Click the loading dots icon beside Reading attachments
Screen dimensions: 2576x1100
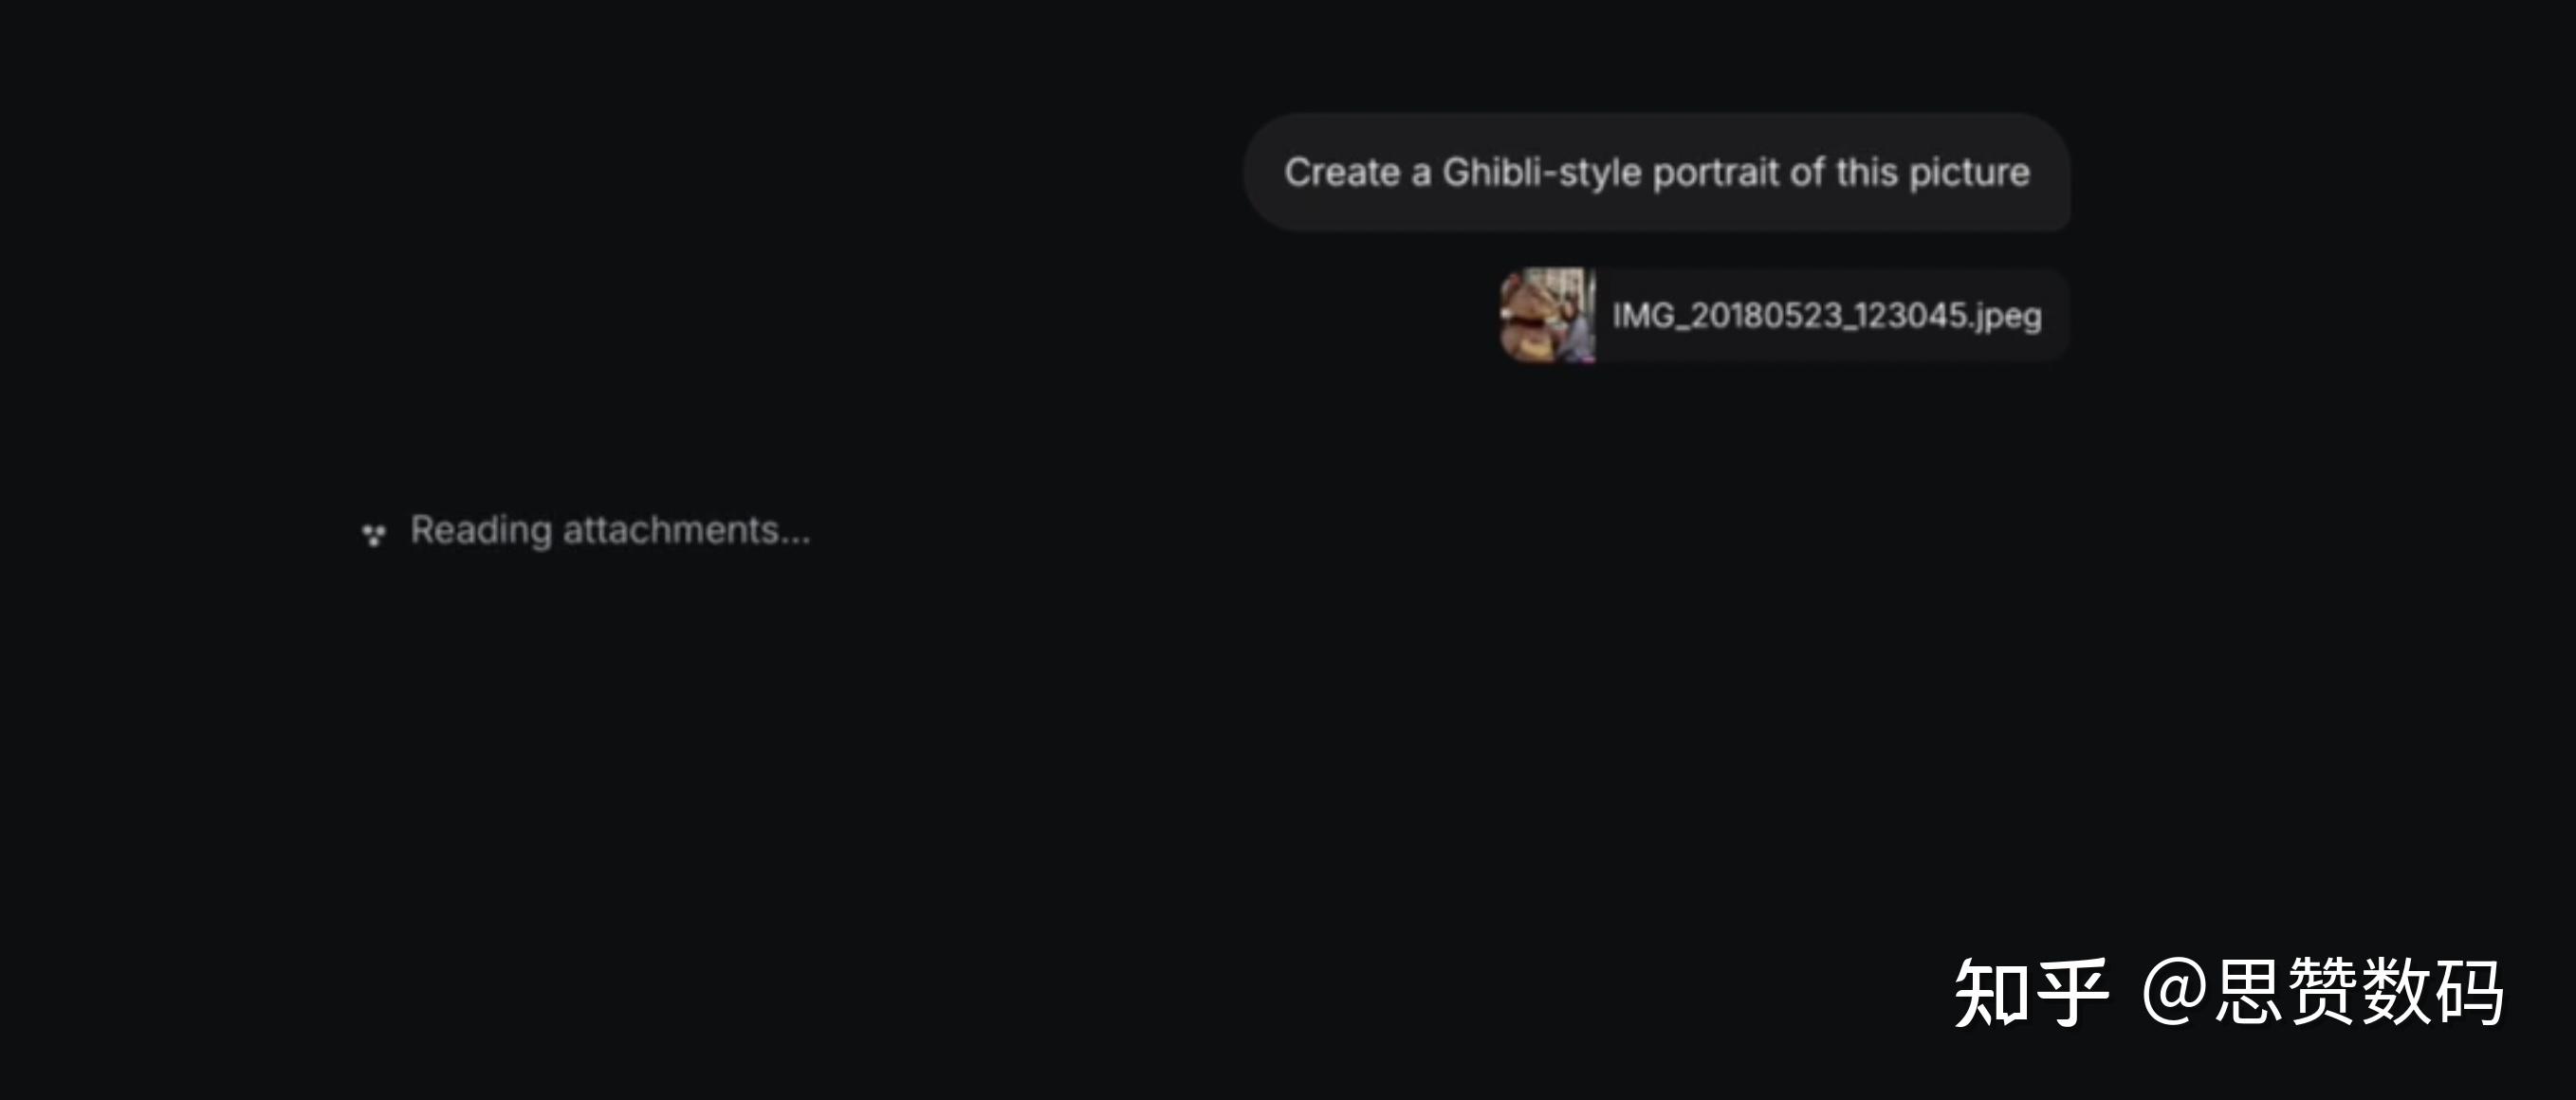373,535
